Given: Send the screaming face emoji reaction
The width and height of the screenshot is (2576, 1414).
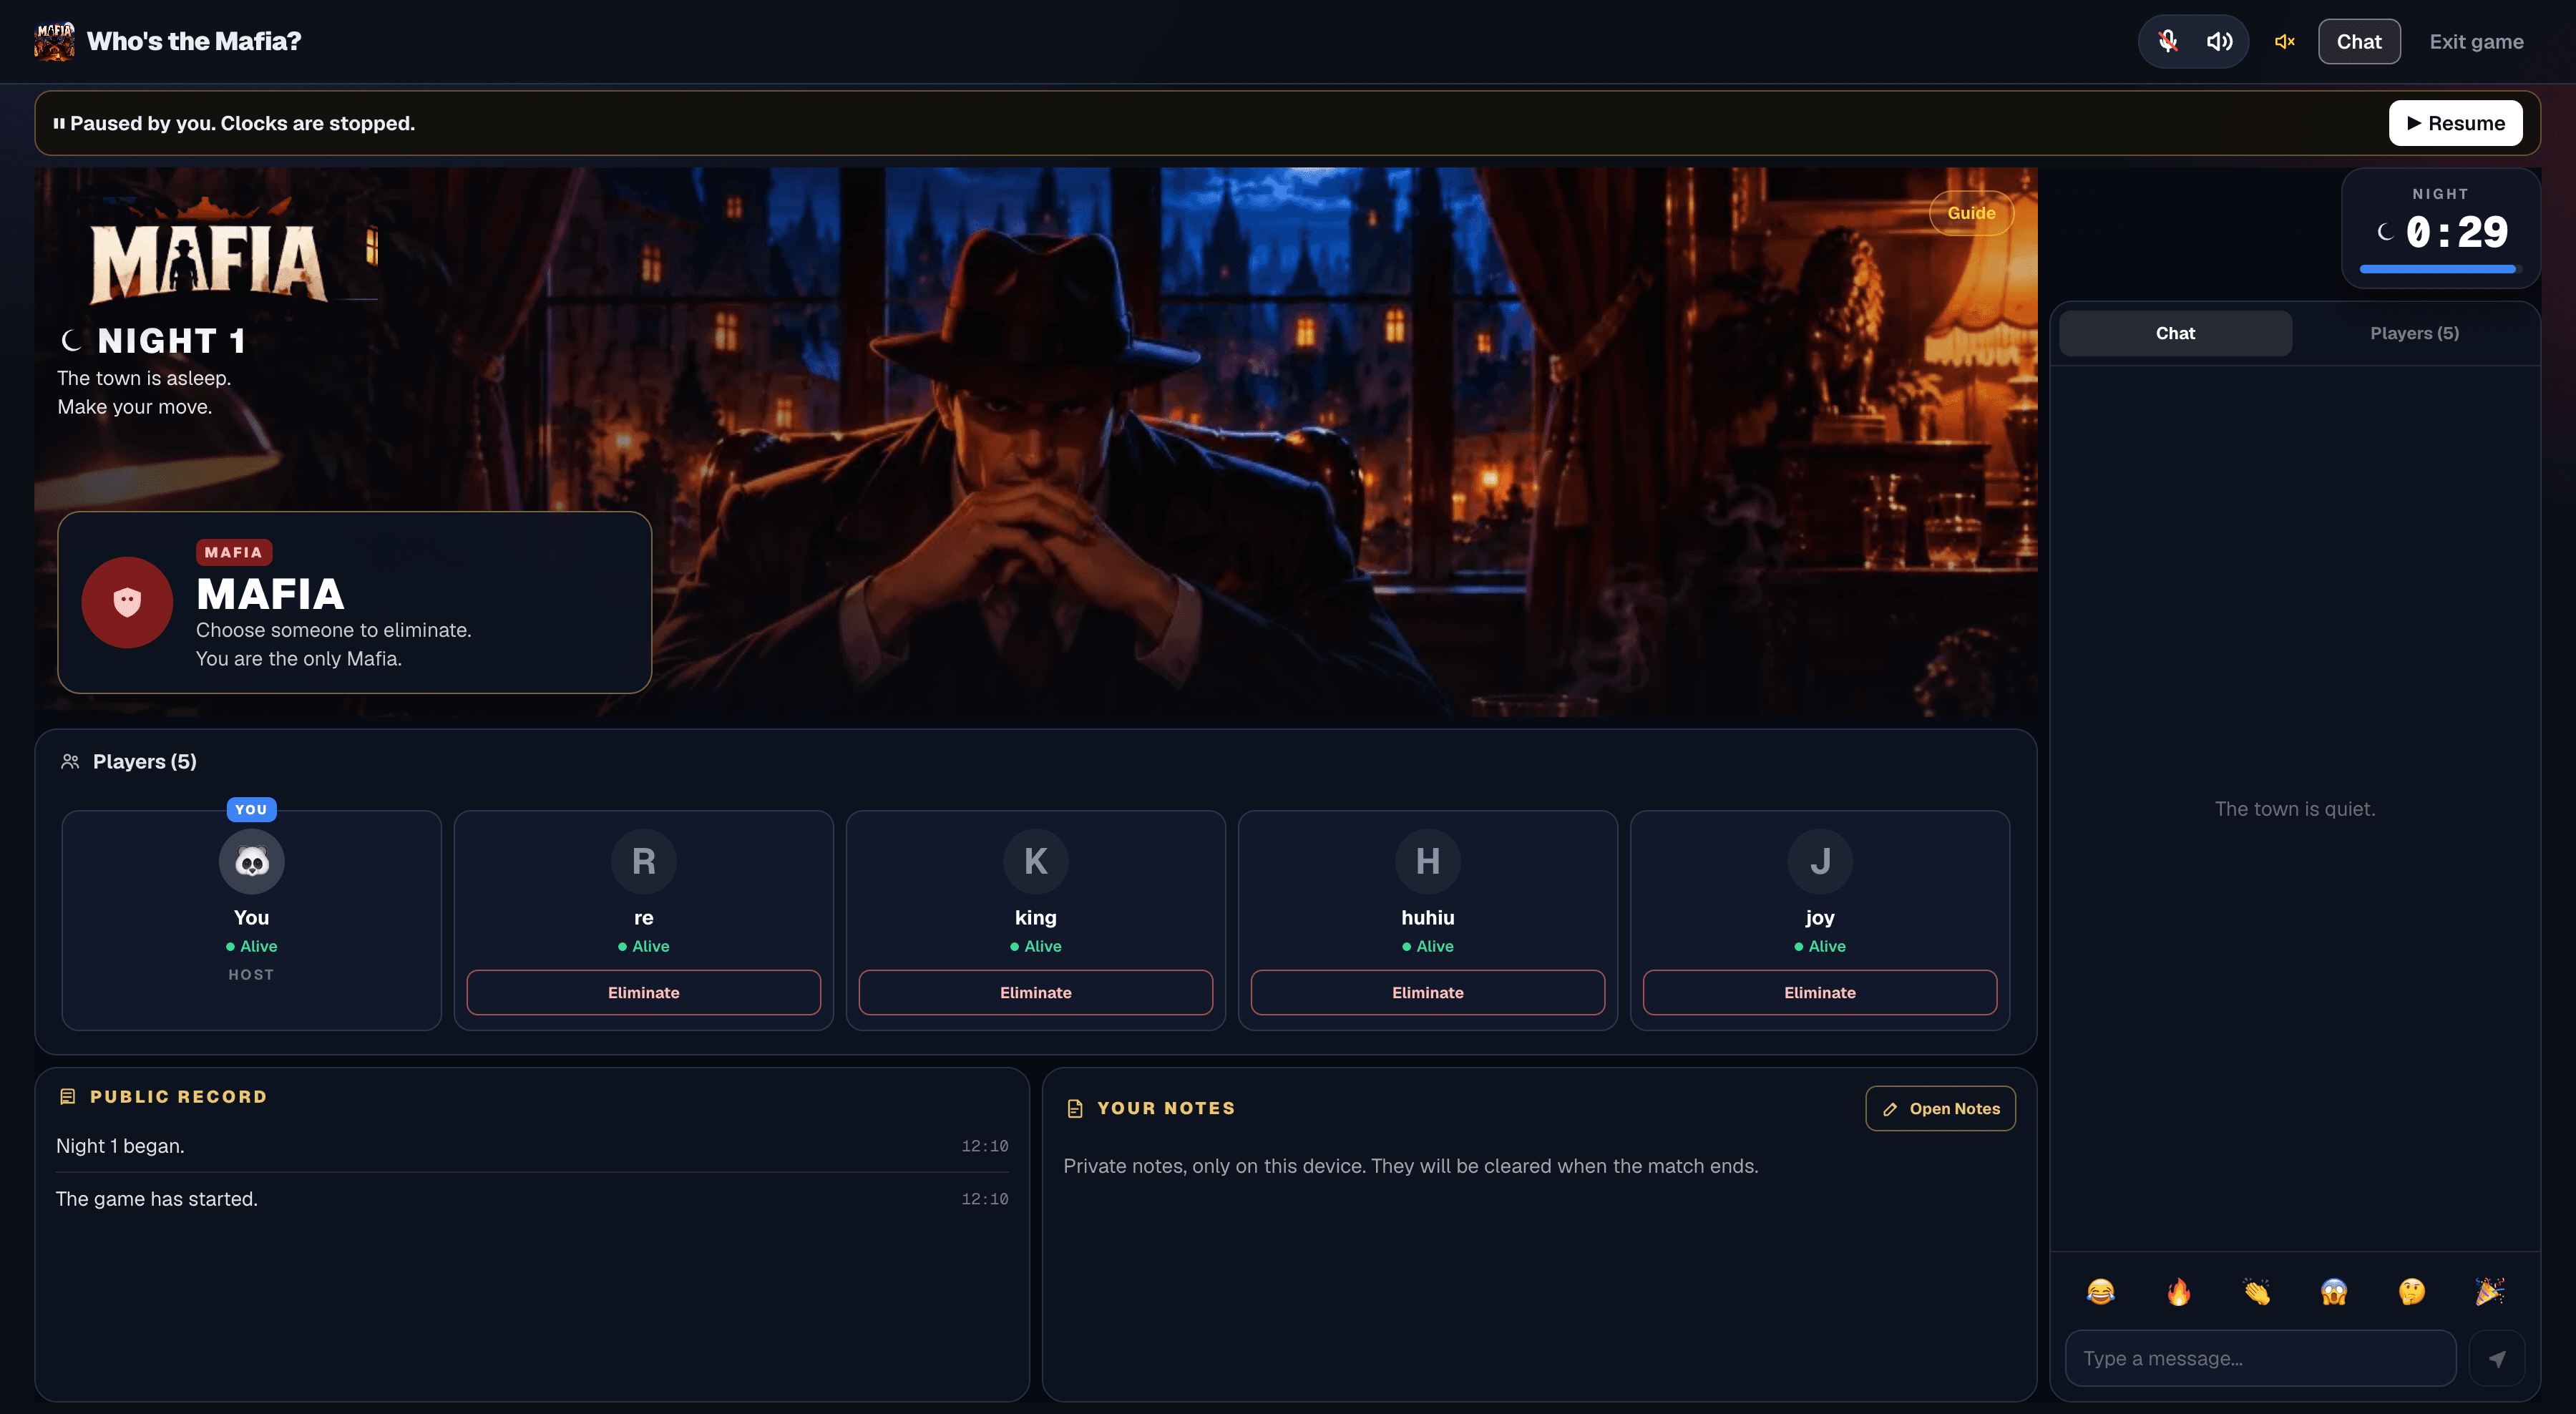Looking at the screenshot, I should tap(2333, 1291).
